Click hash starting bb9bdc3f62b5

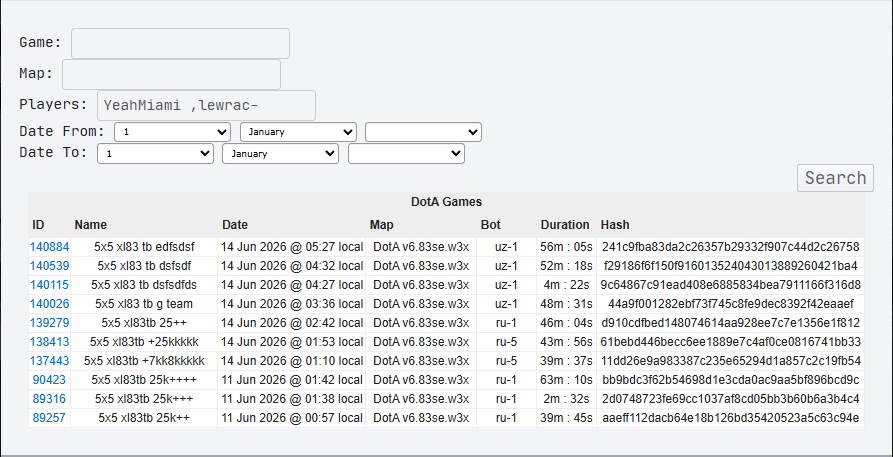click(731, 380)
